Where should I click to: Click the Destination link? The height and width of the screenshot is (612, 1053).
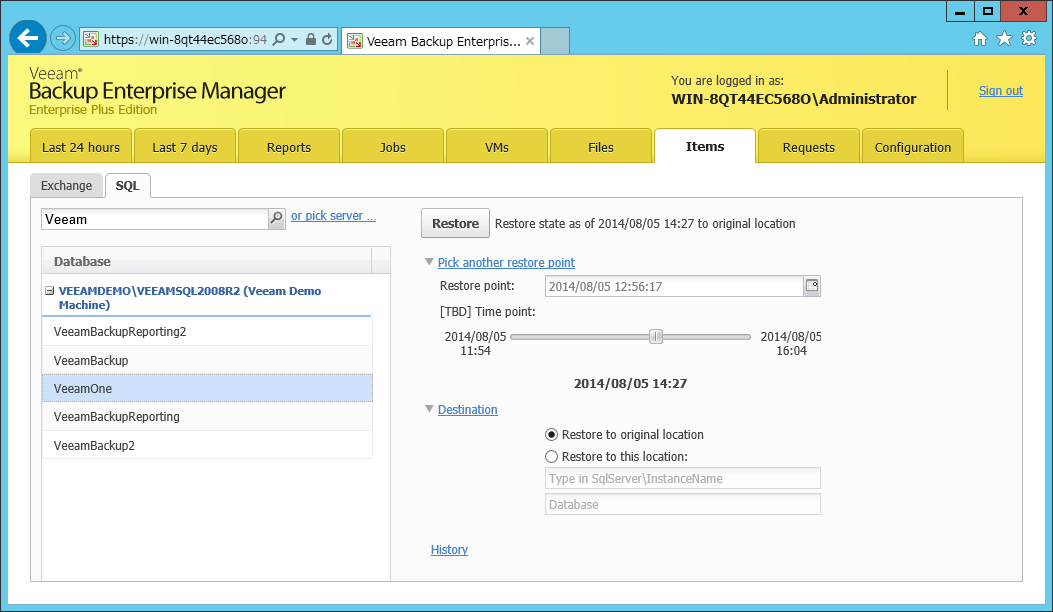click(x=467, y=409)
